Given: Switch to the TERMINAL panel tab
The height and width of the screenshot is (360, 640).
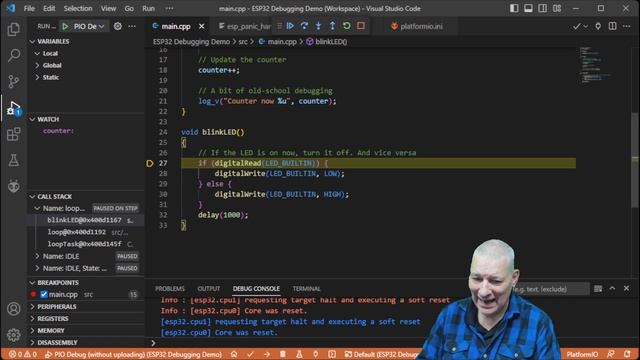Looking at the screenshot, I should tap(307, 289).
